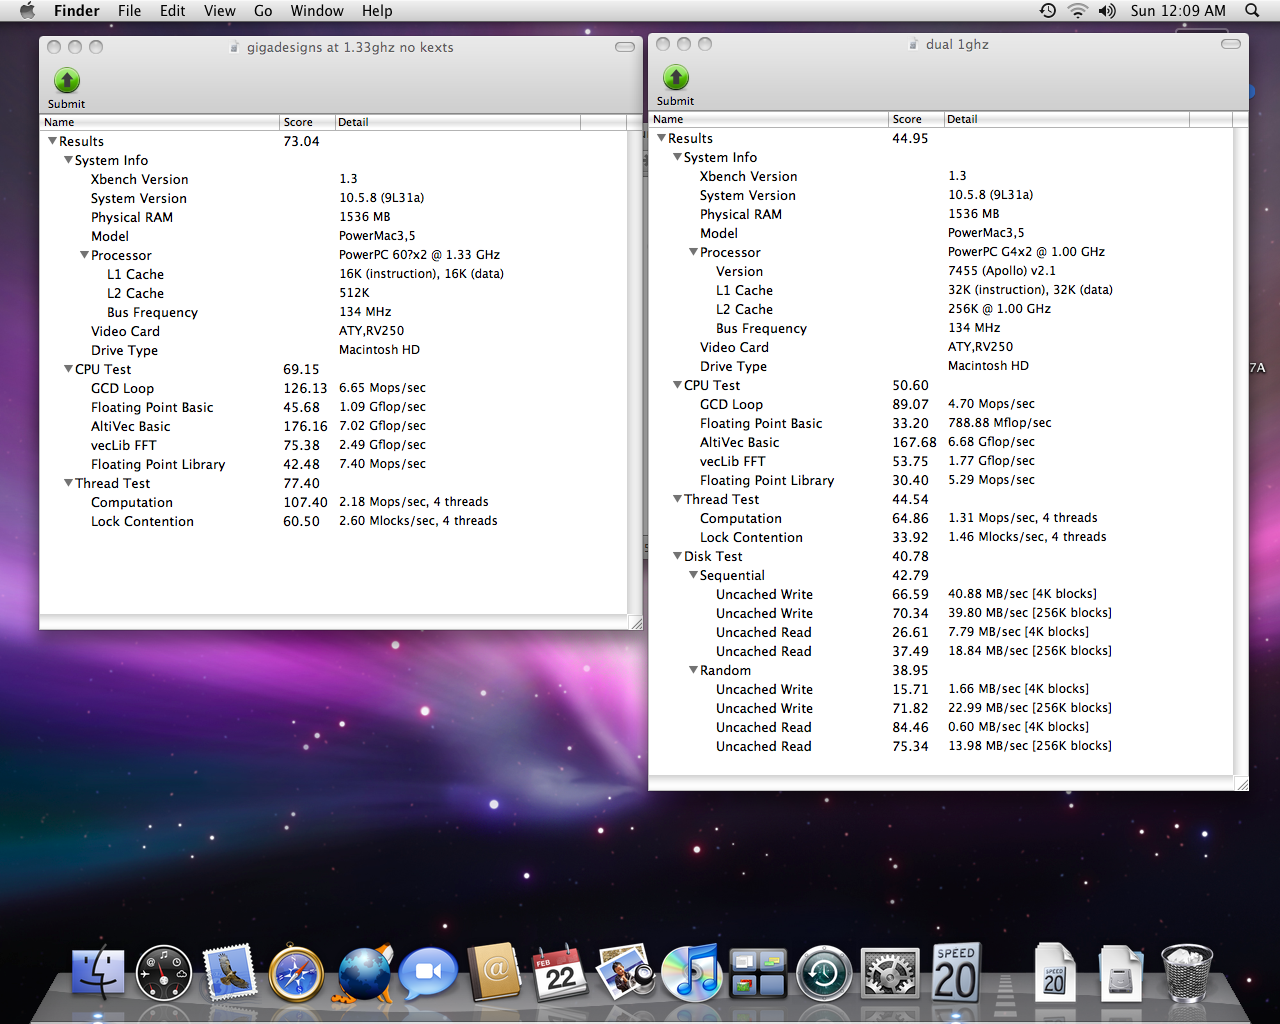
Task: Click Name column header in dual 1ghz window
Action: tap(768, 119)
